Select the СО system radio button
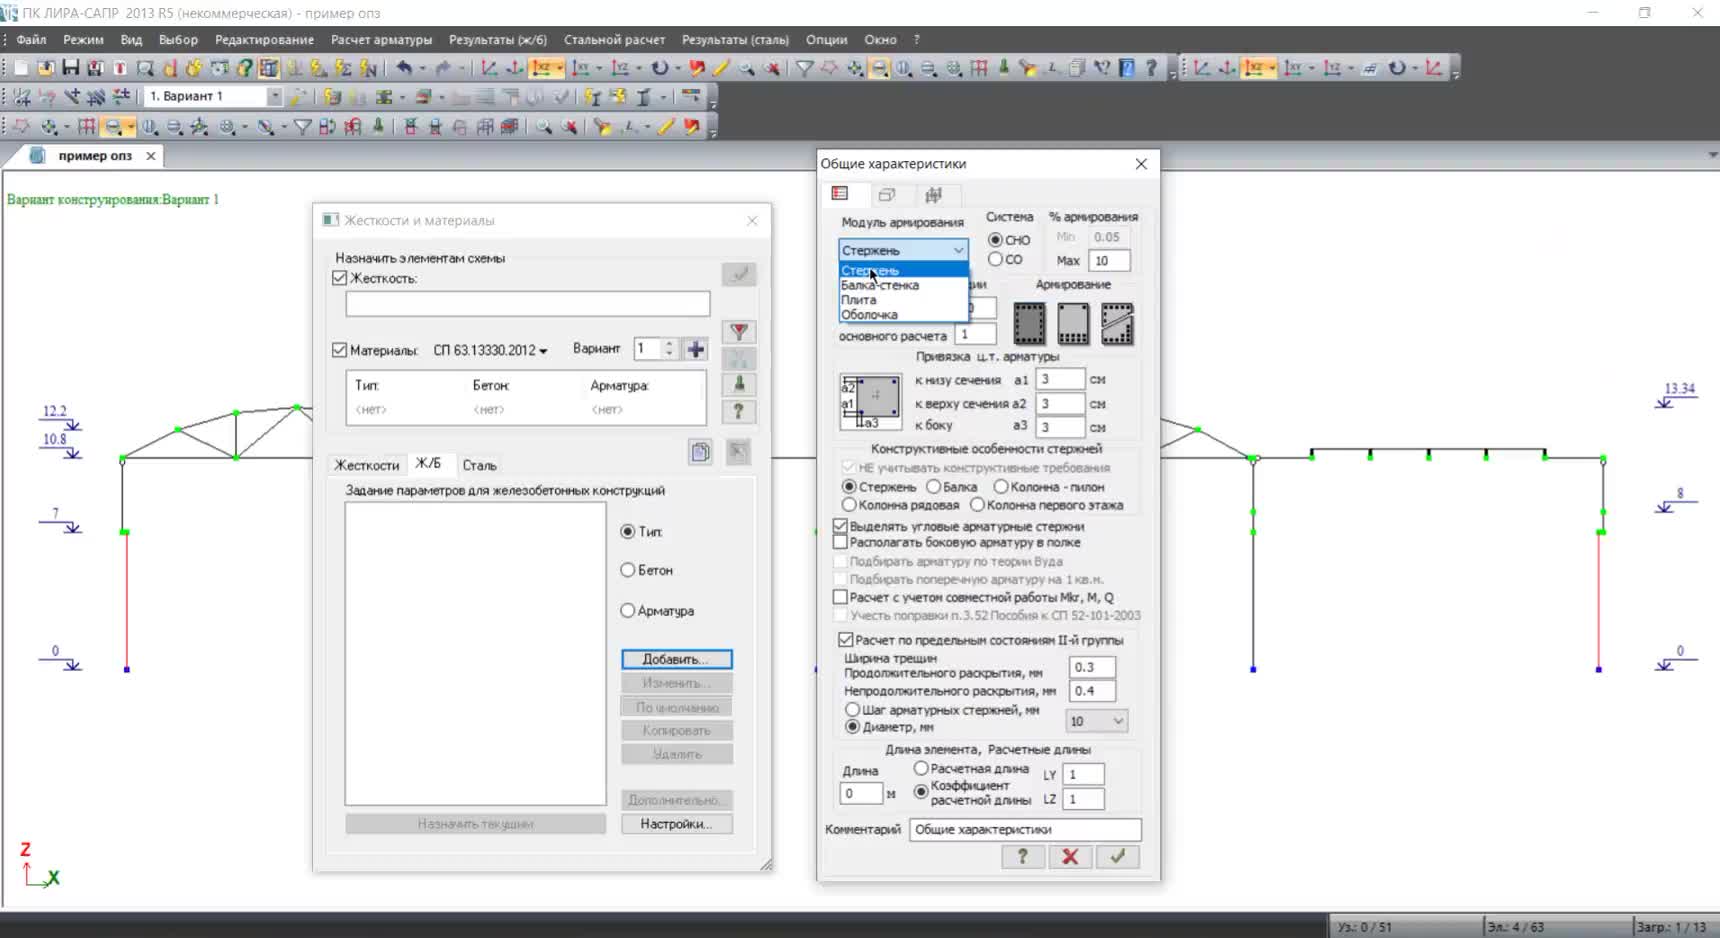1720x938 pixels. point(995,259)
